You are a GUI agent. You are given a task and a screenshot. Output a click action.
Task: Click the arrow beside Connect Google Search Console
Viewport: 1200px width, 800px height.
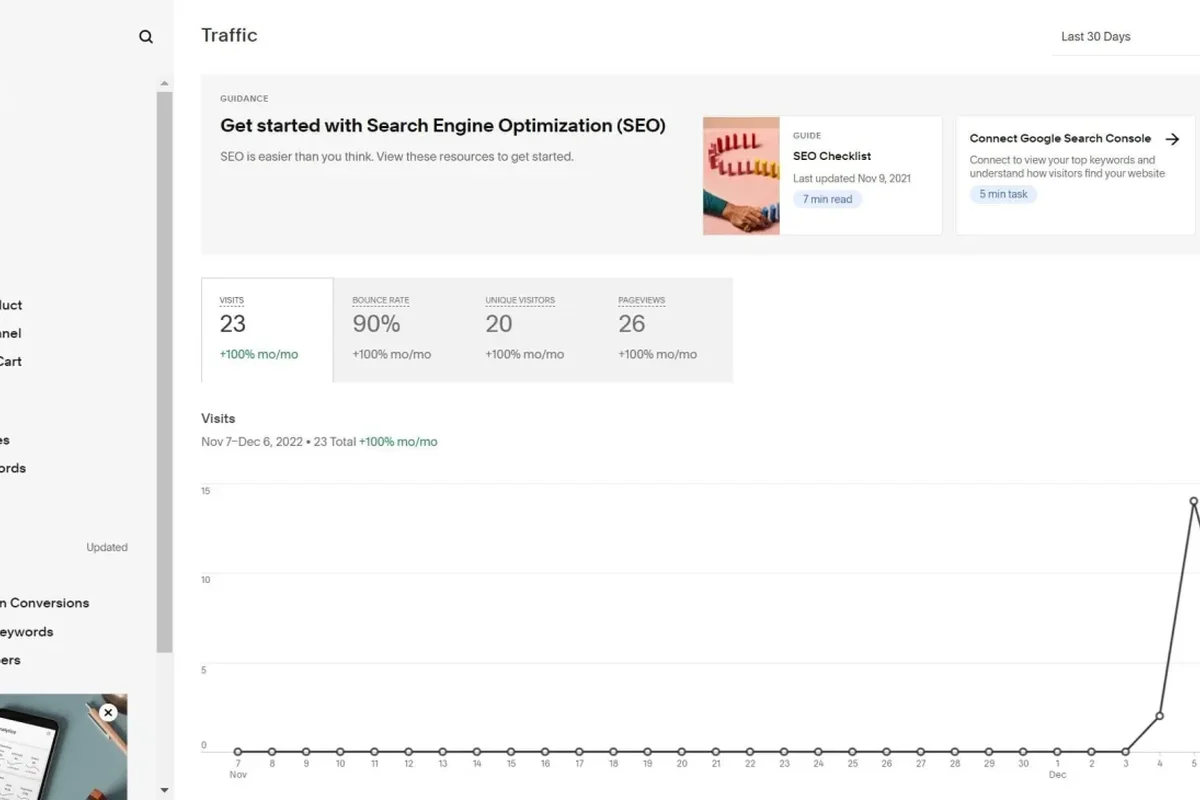[1173, 139]
